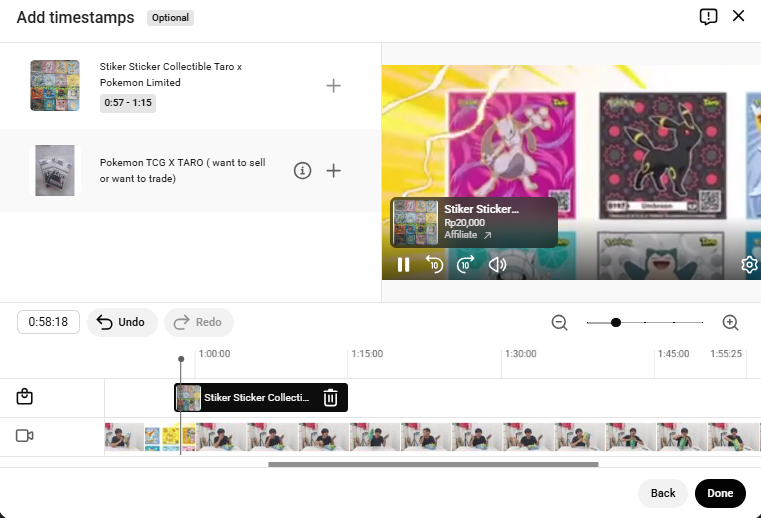Pause the video preview
The width and height of the screenshot is (761, 518).
[x=404, y=265]
